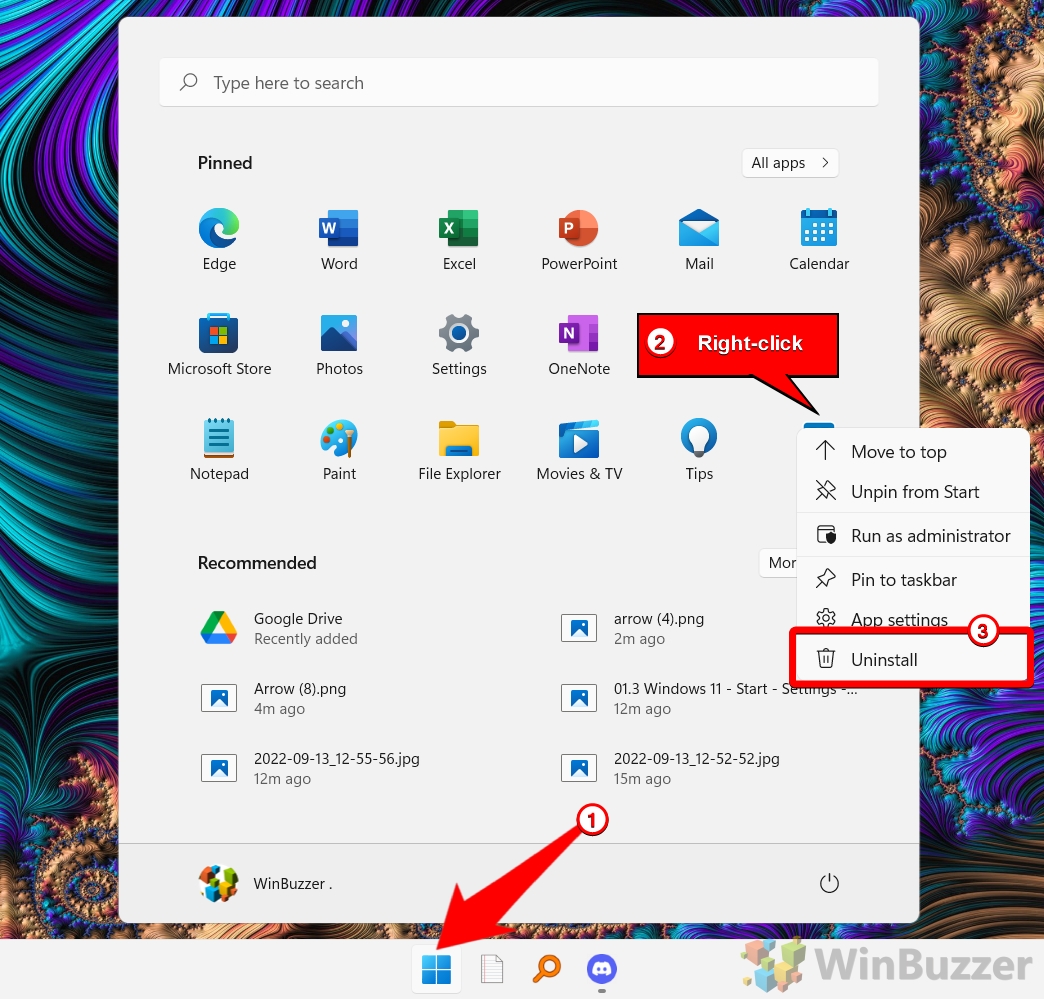
Task: Open the orange magnifier search app on taskbar
Action: (547, 969)
